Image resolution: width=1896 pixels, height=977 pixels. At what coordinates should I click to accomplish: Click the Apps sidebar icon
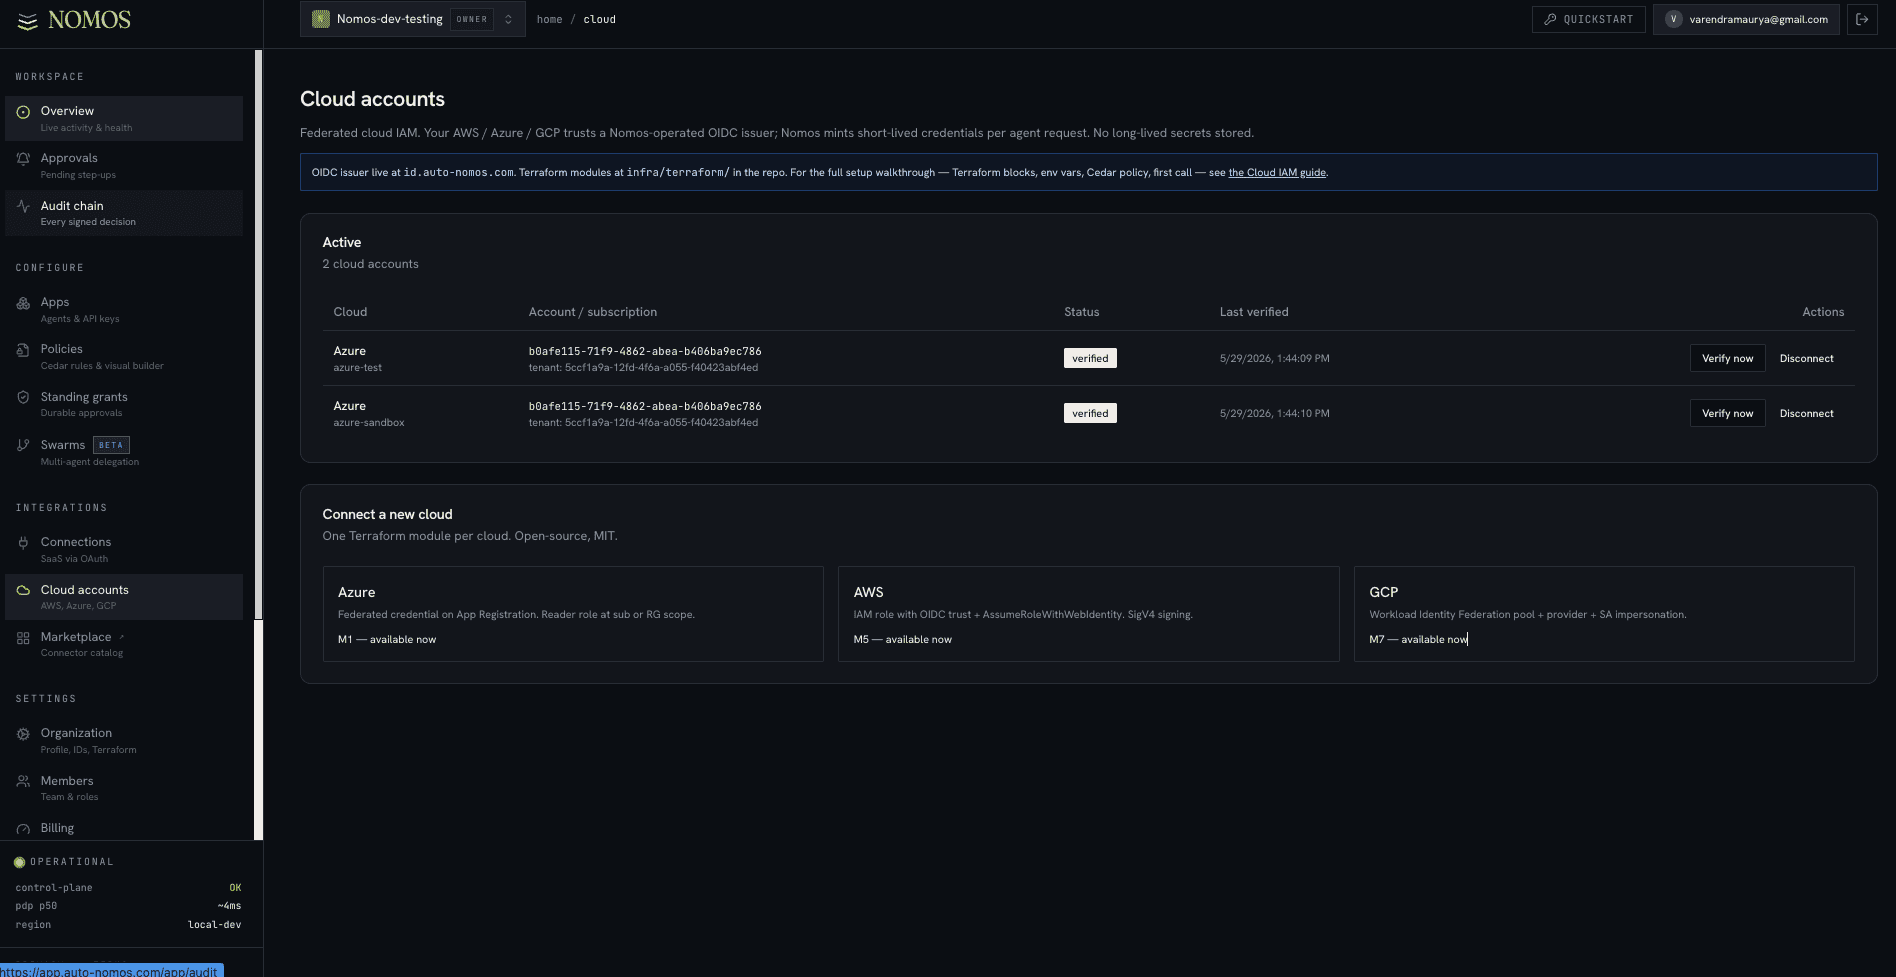pos(23,303)
